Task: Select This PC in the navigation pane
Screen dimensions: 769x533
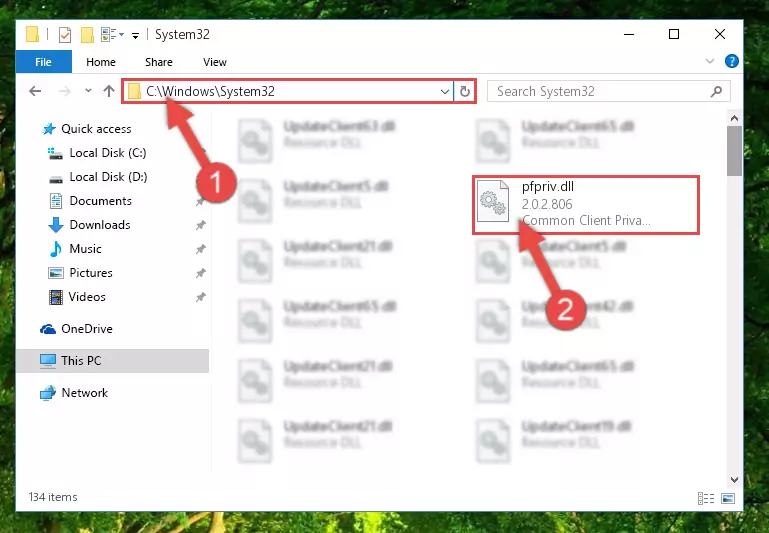Action: click(x=112, y=361)
